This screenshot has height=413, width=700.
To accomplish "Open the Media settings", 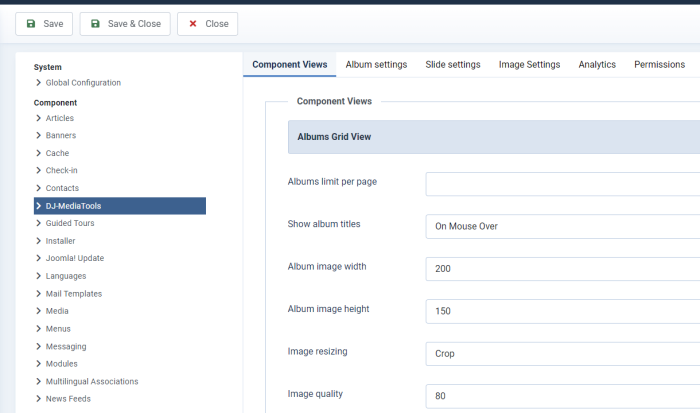I will (x=57, y=311).
